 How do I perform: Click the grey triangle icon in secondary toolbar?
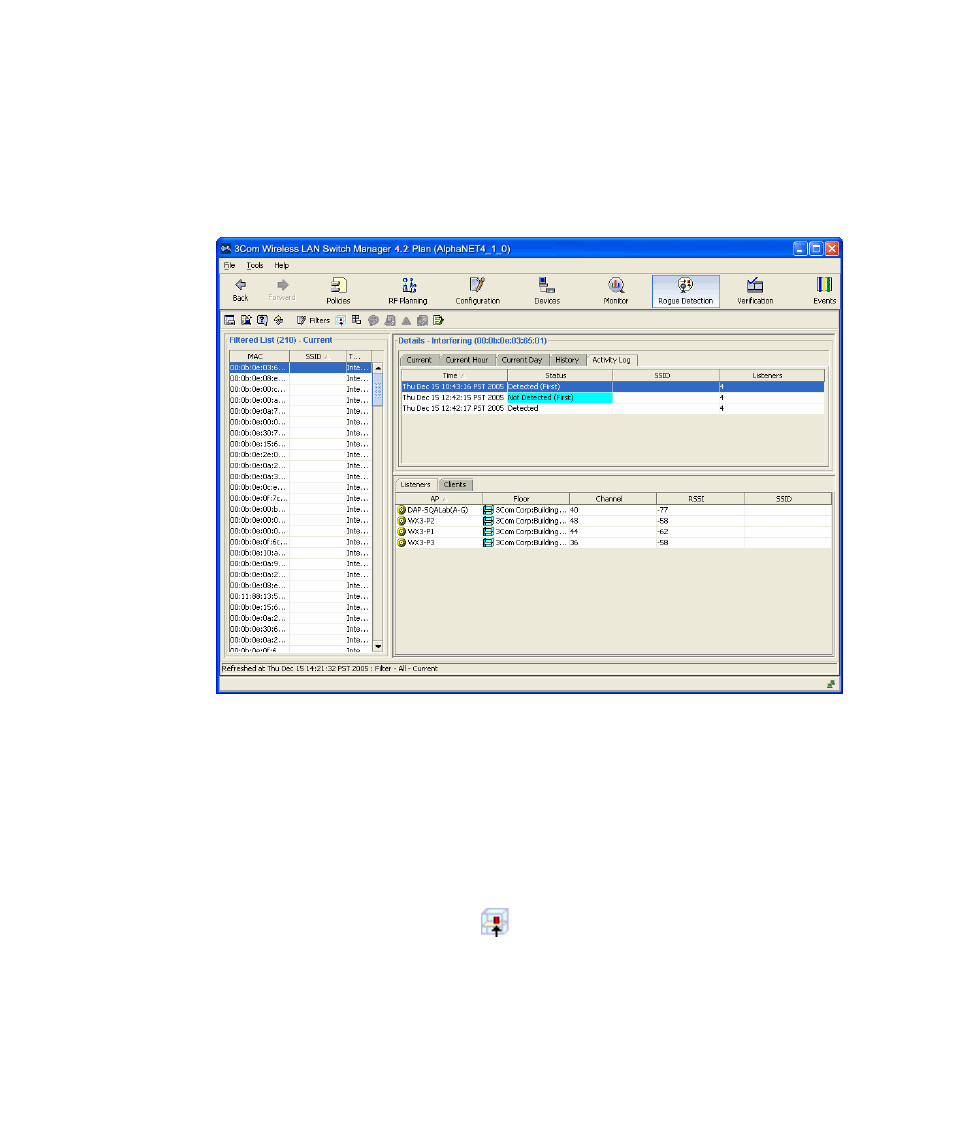(406, 321)
